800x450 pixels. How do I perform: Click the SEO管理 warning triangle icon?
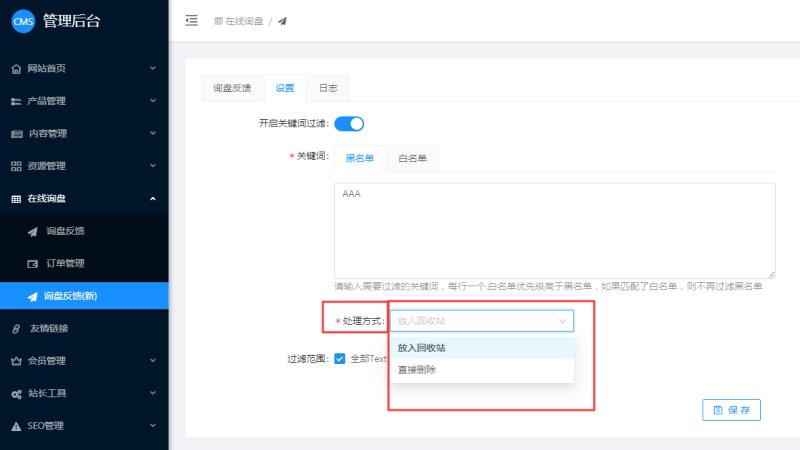tap(16, 426)
